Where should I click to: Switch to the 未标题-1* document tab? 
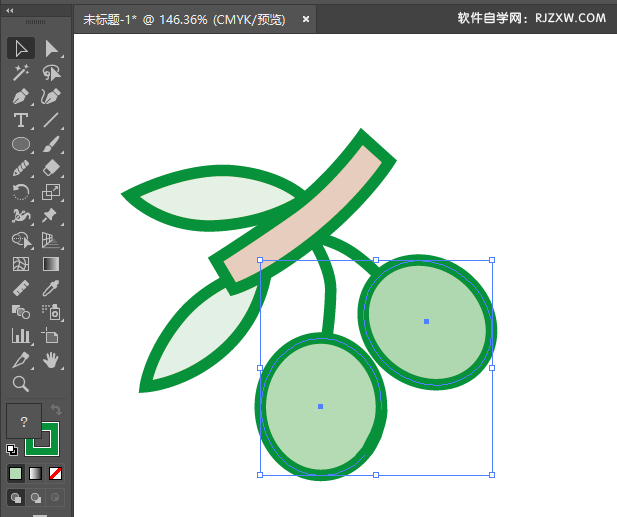[184, 19]
